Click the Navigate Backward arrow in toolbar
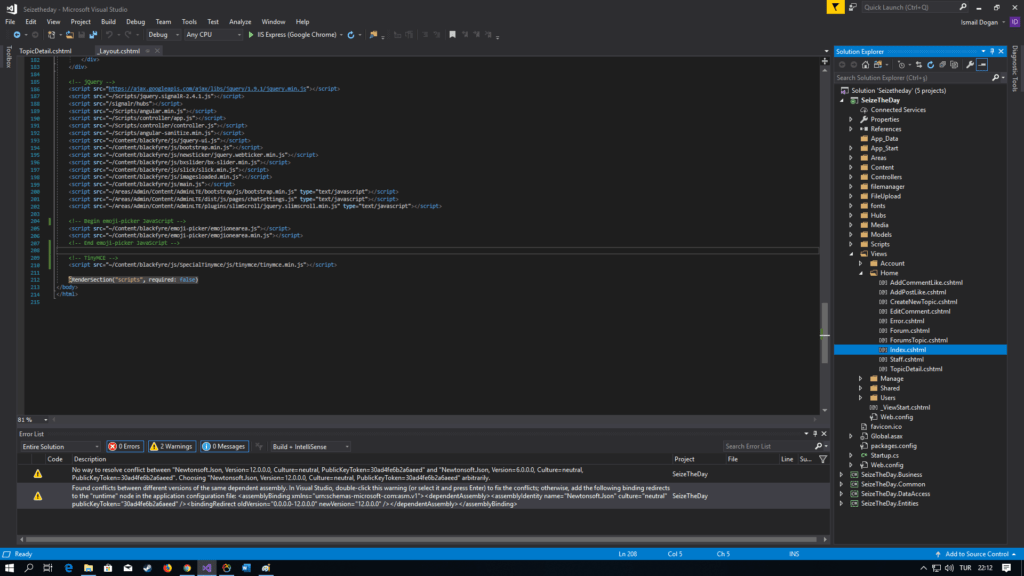Screen dimensions: 1024x576 coord(17,35)
